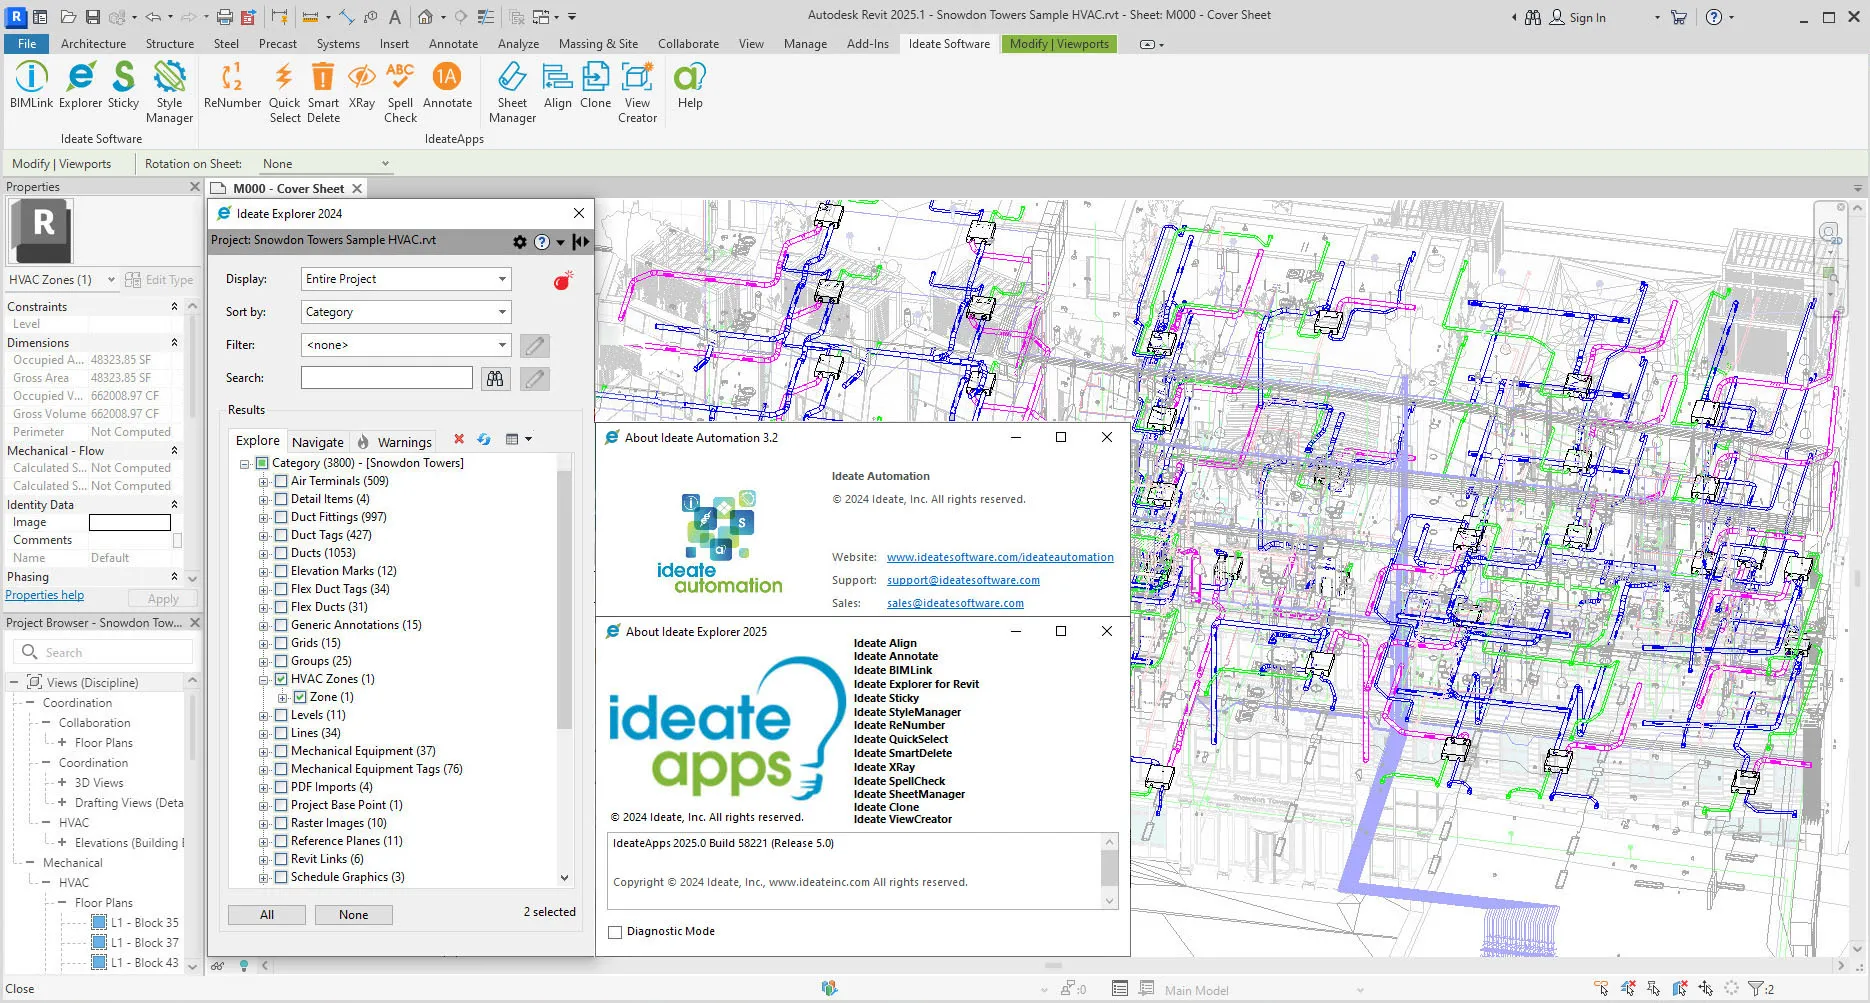Image resolution: width=1870 pixels, height=1003 pixels.
Task: Expand the Duct Fittings (997) node
Action: [264, 517]
